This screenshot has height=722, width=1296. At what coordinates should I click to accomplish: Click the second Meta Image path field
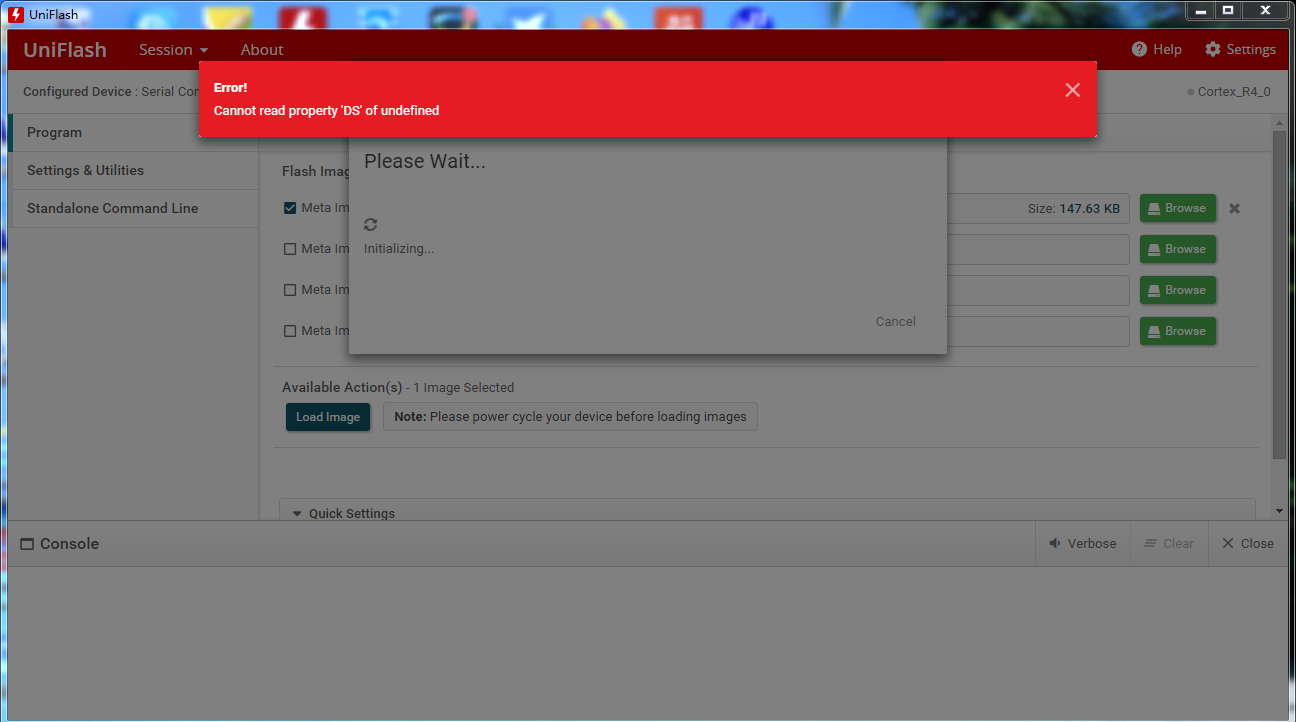(x=1038, y=249)
